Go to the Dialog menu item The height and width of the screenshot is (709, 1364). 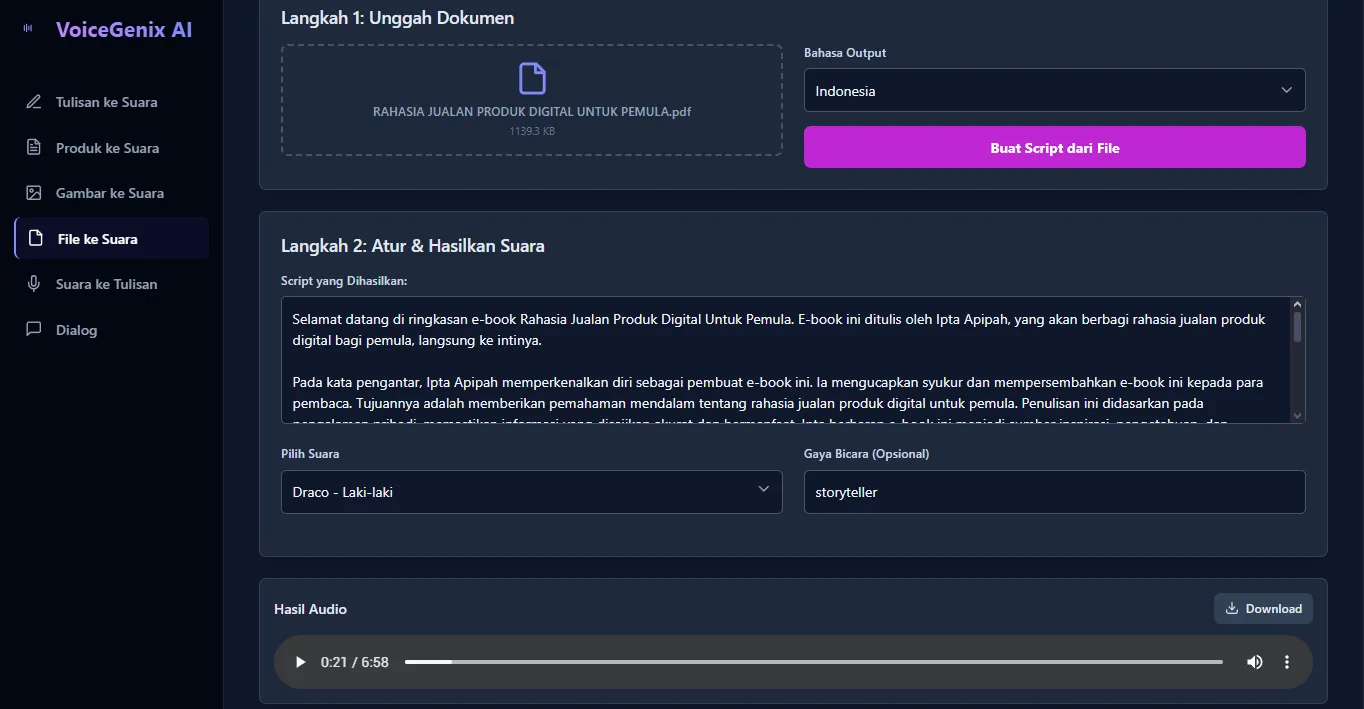(x=76, y=330)
